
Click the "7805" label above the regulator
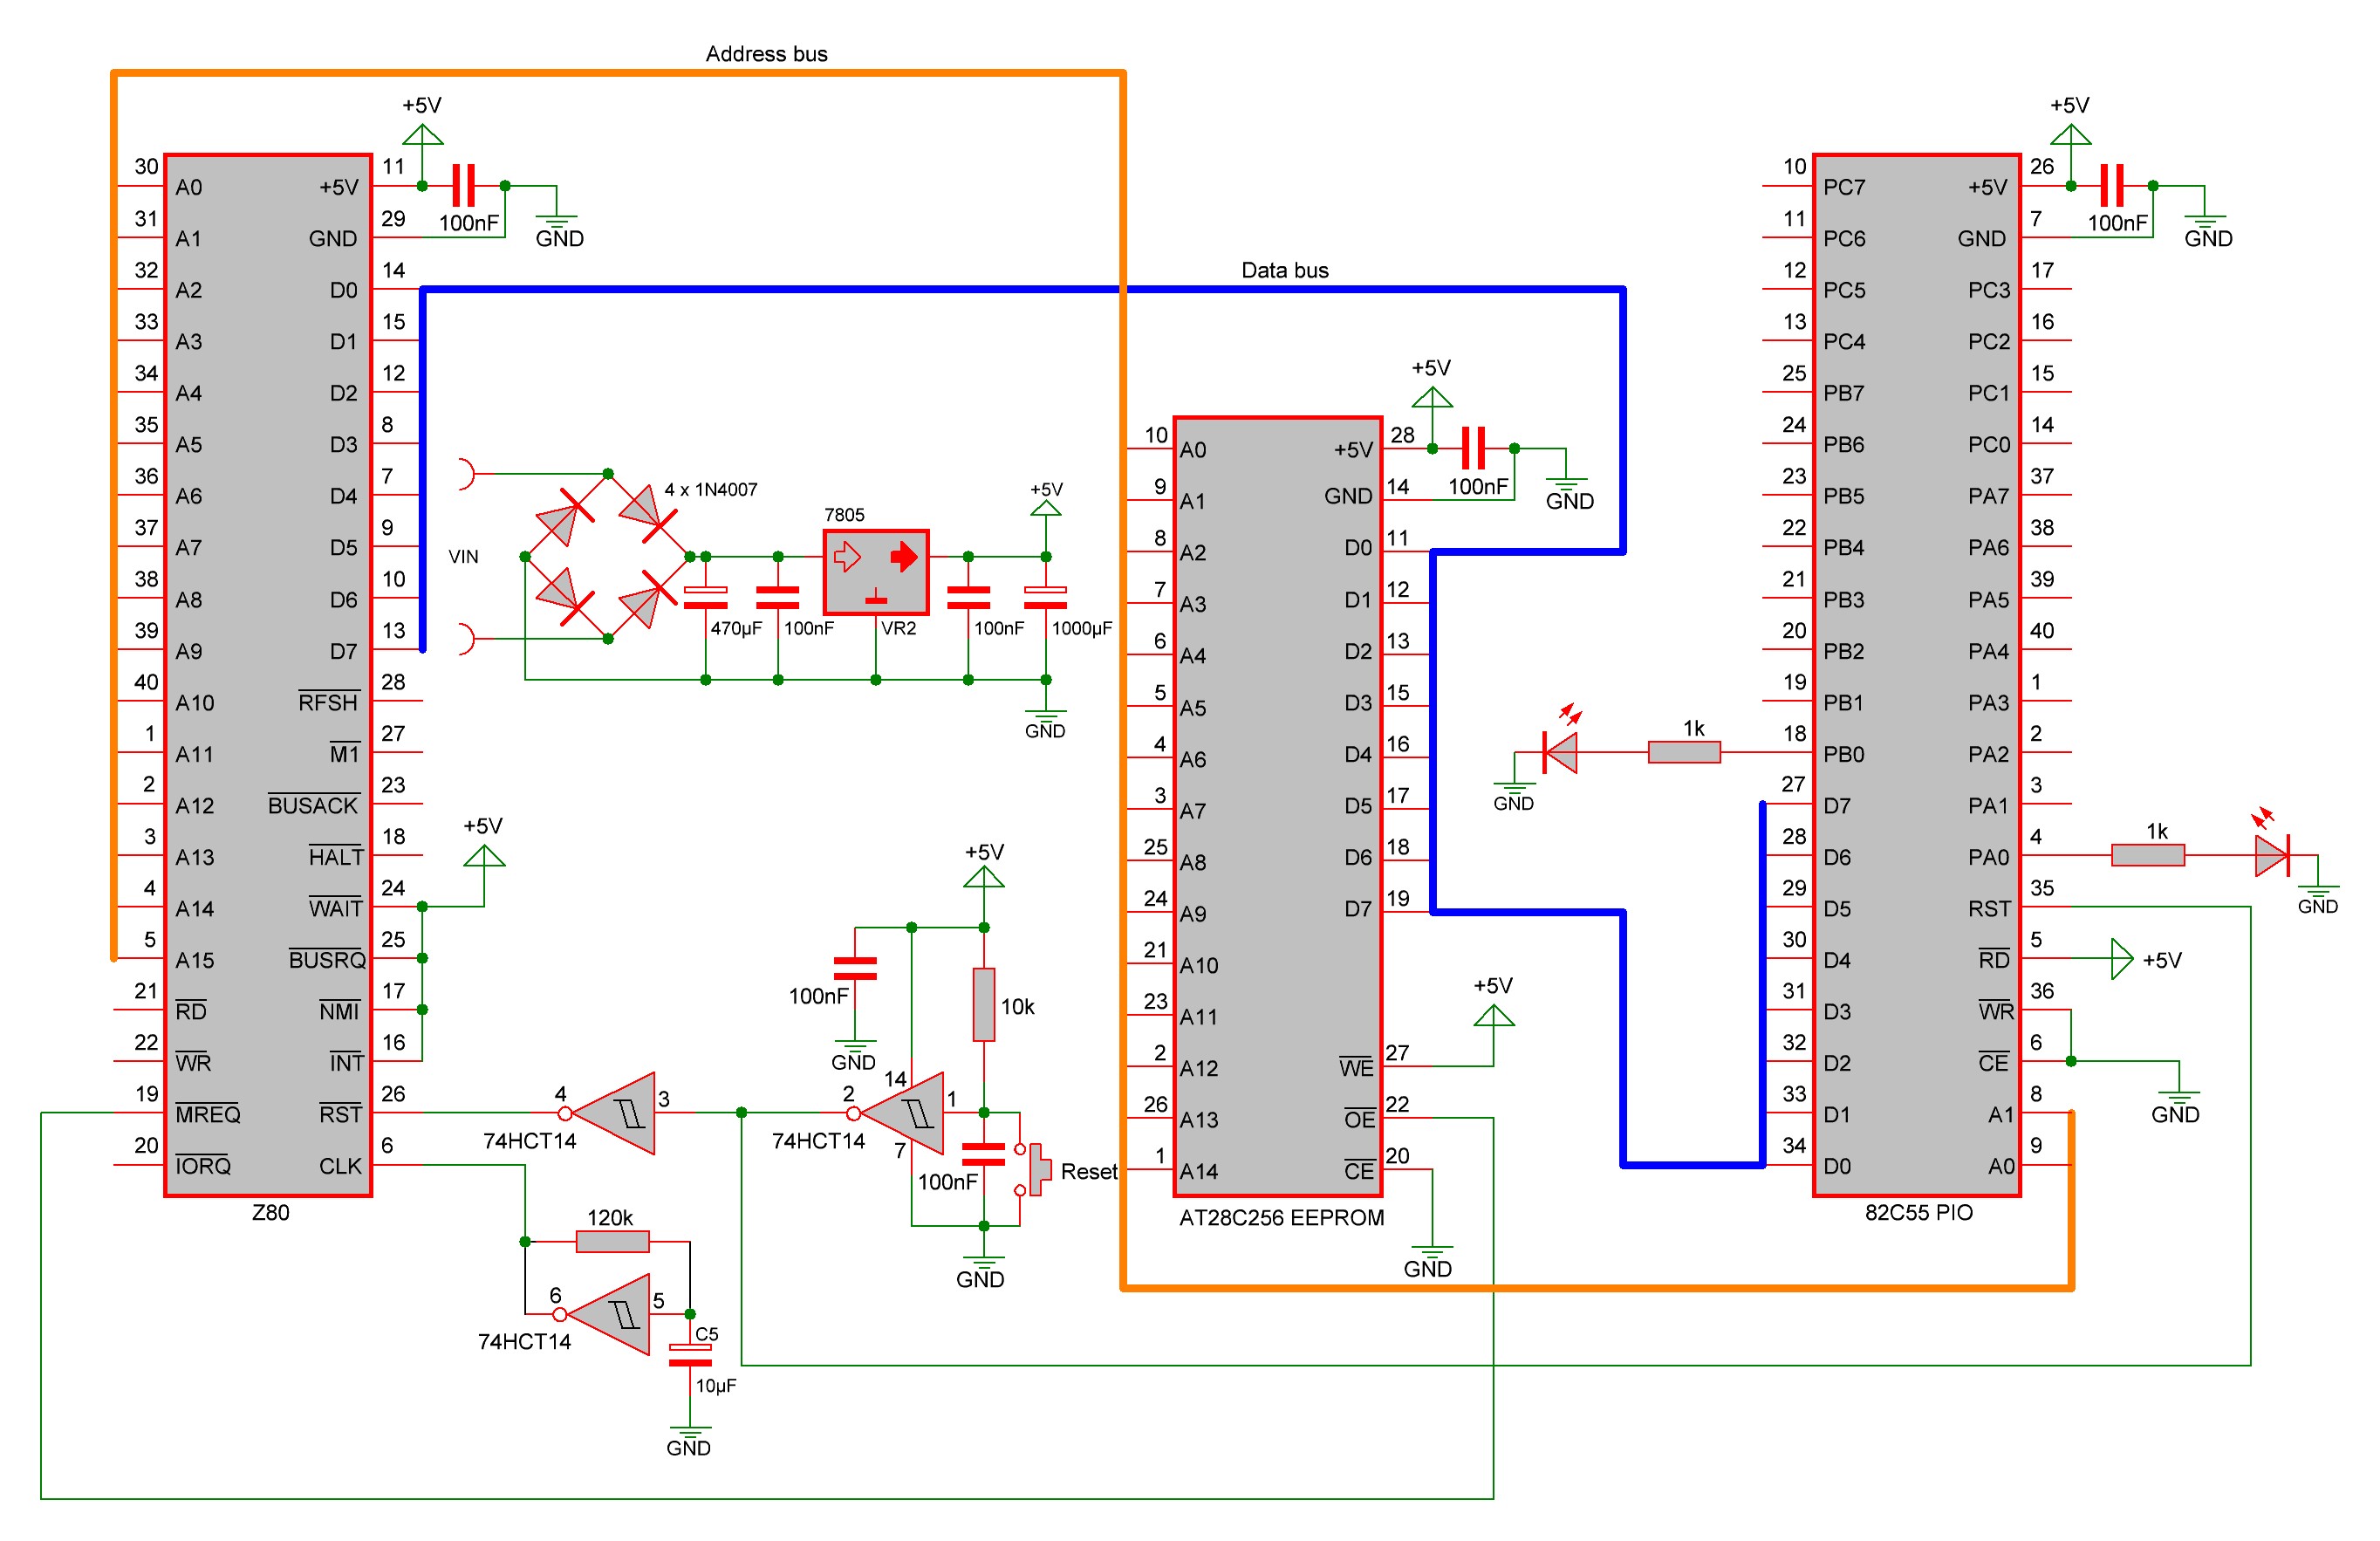[844, 514]
